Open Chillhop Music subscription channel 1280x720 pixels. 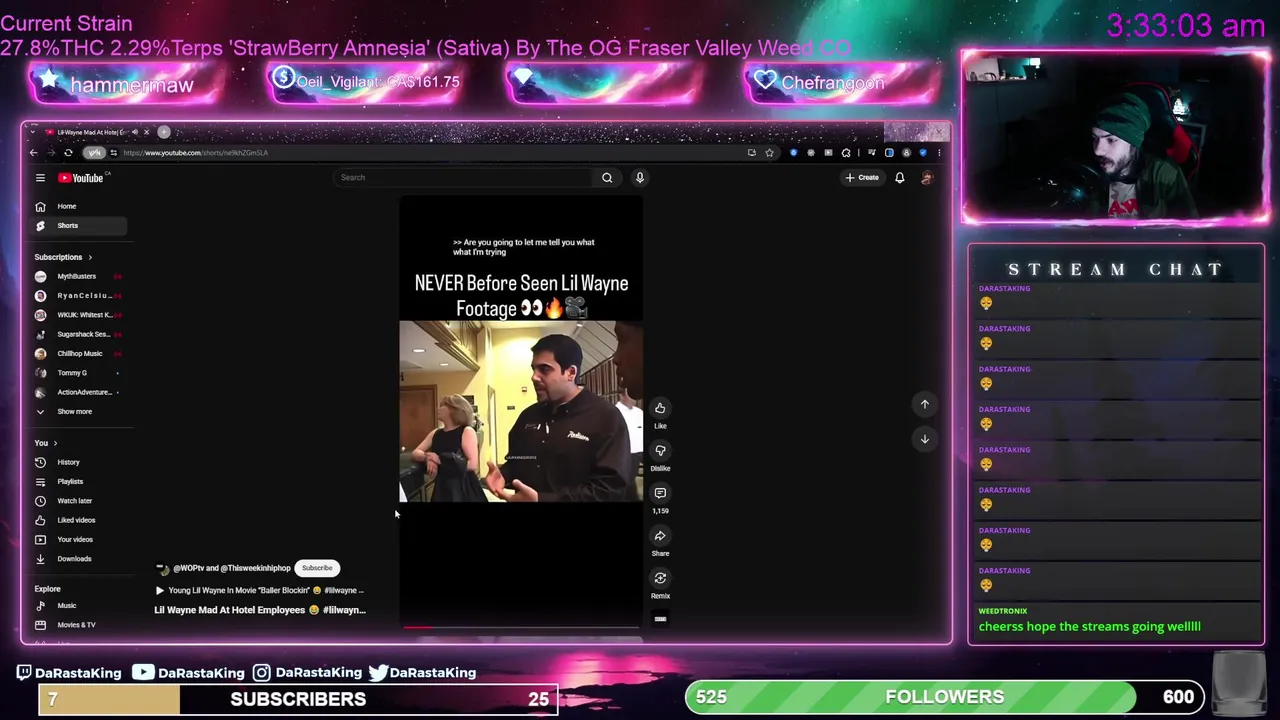click(x=79, y=354)
